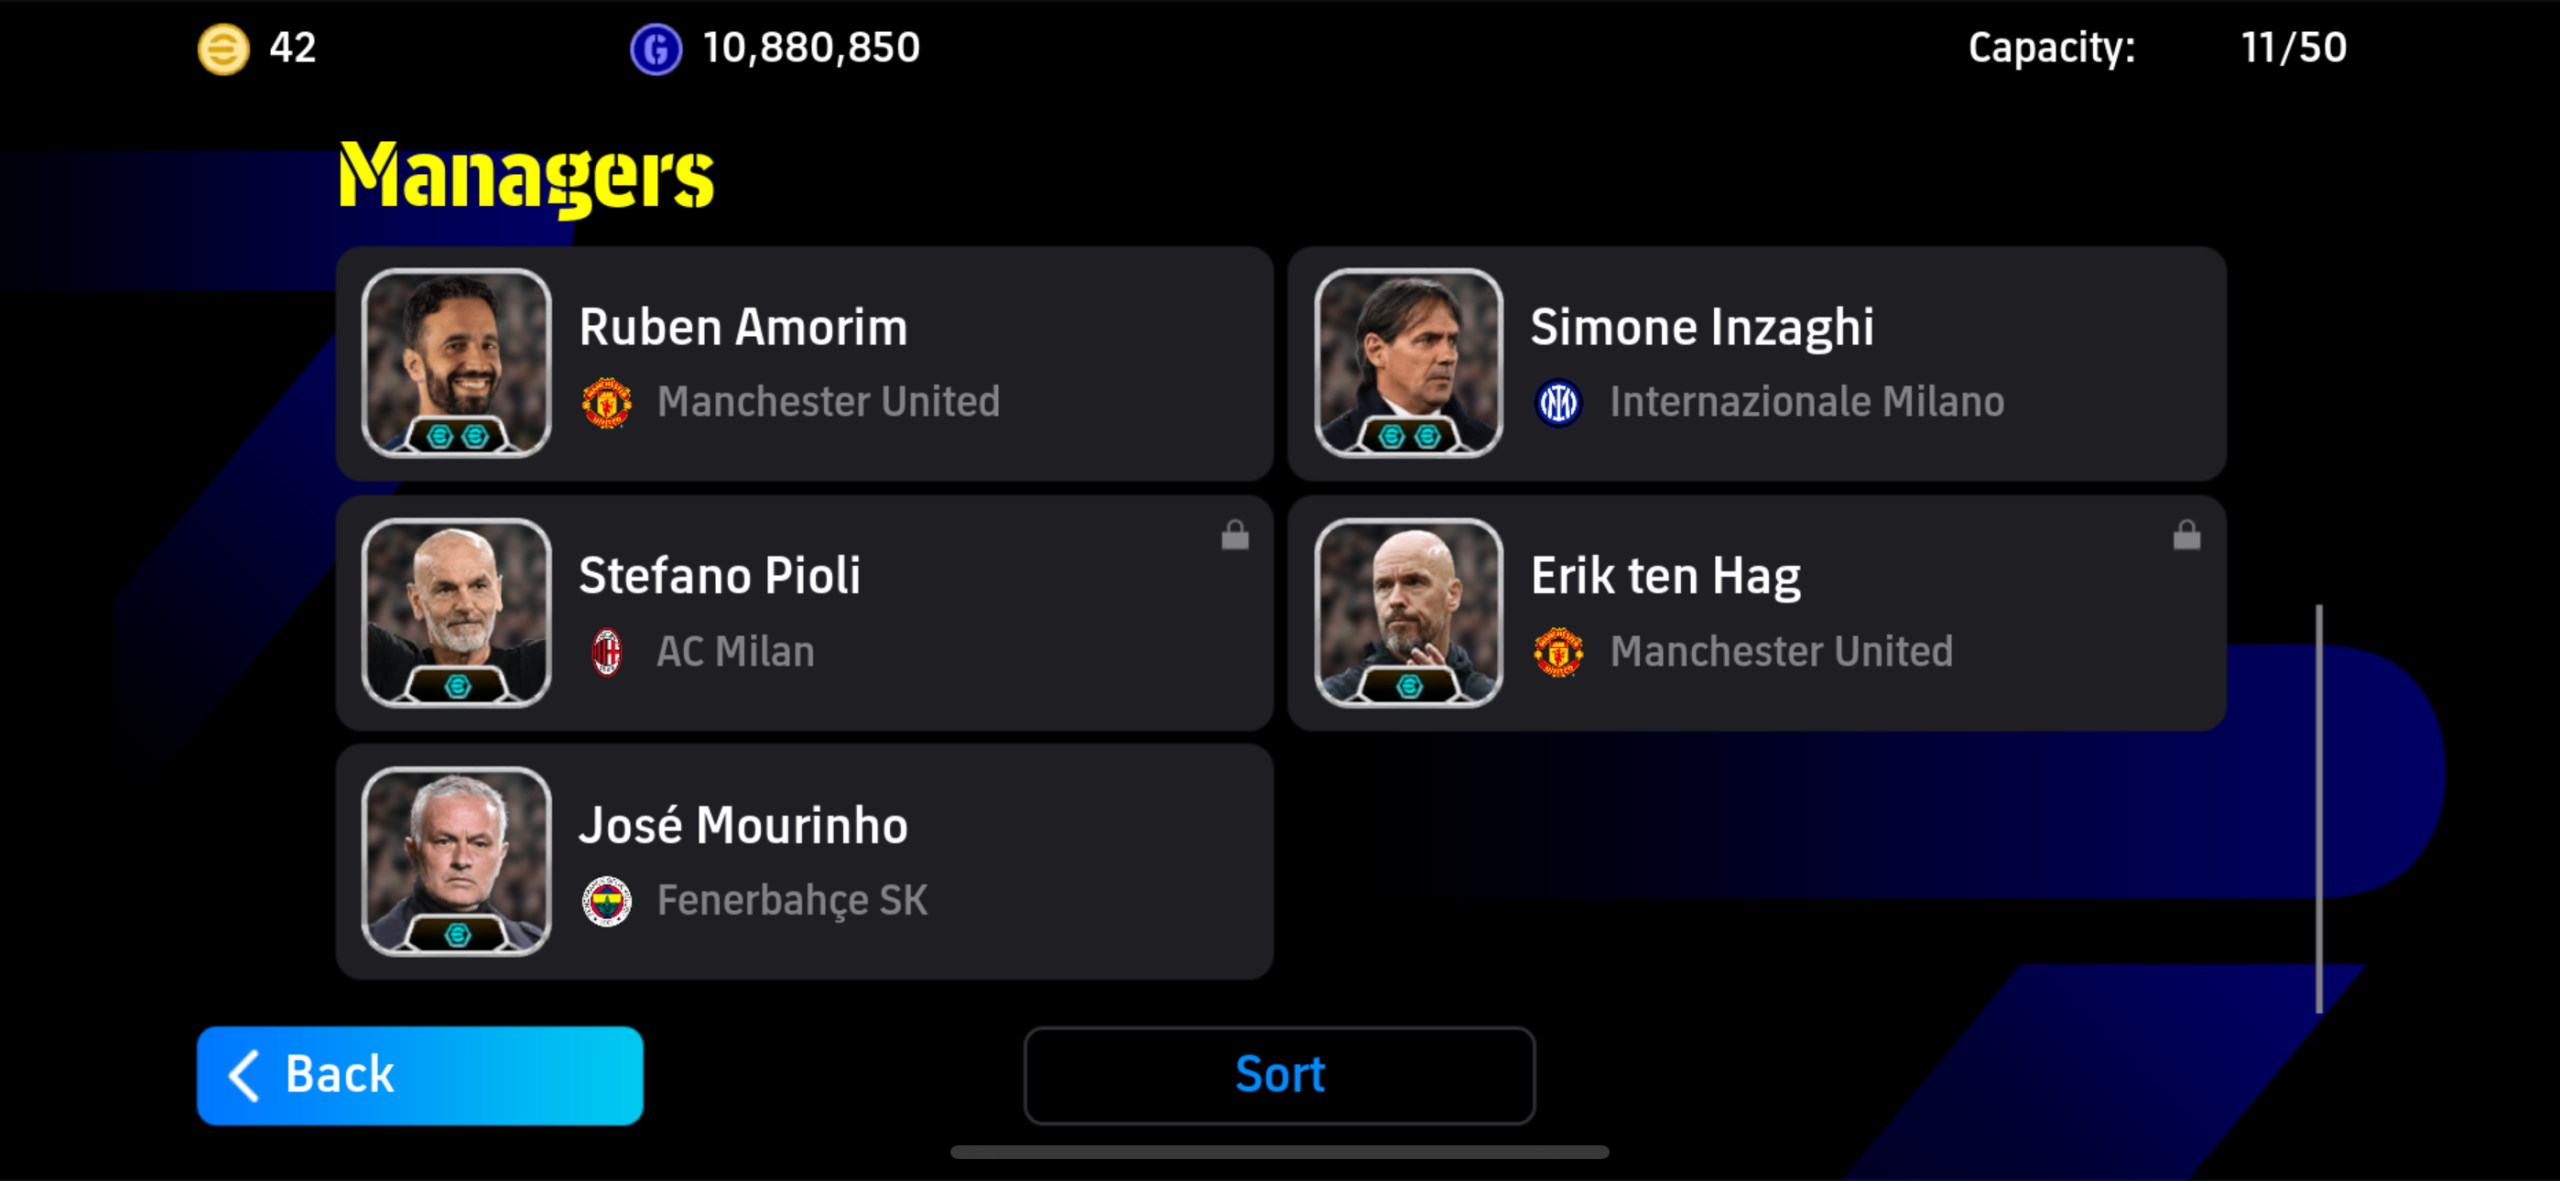
Task: Tap the Inter Milan crest icon
Action: [1558, 402]
